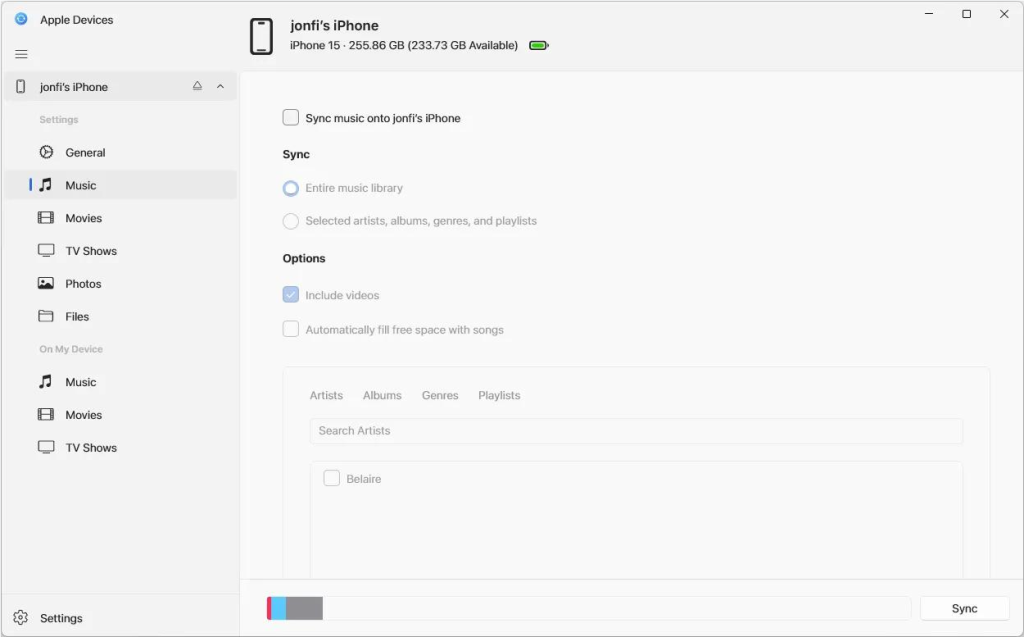Click the Files folder icon

[46, 316]
